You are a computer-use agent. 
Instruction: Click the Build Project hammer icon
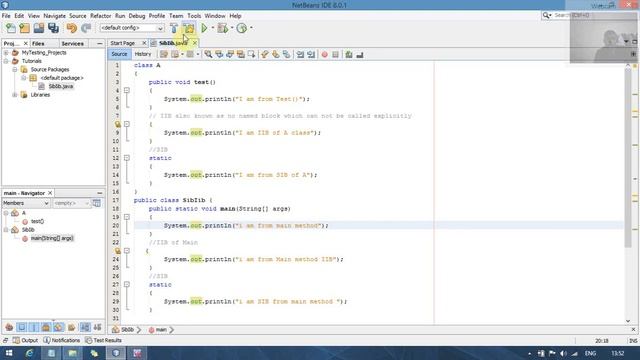click(x=174, y=28)
